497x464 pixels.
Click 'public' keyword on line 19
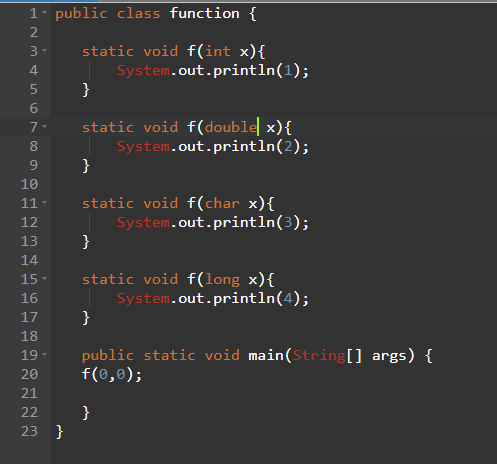point(108,356)
